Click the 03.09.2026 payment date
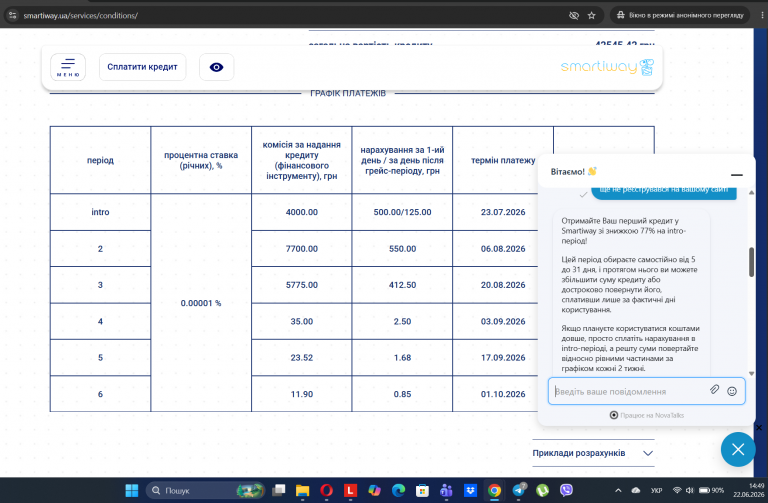768x503 pixels. point(503,321)
